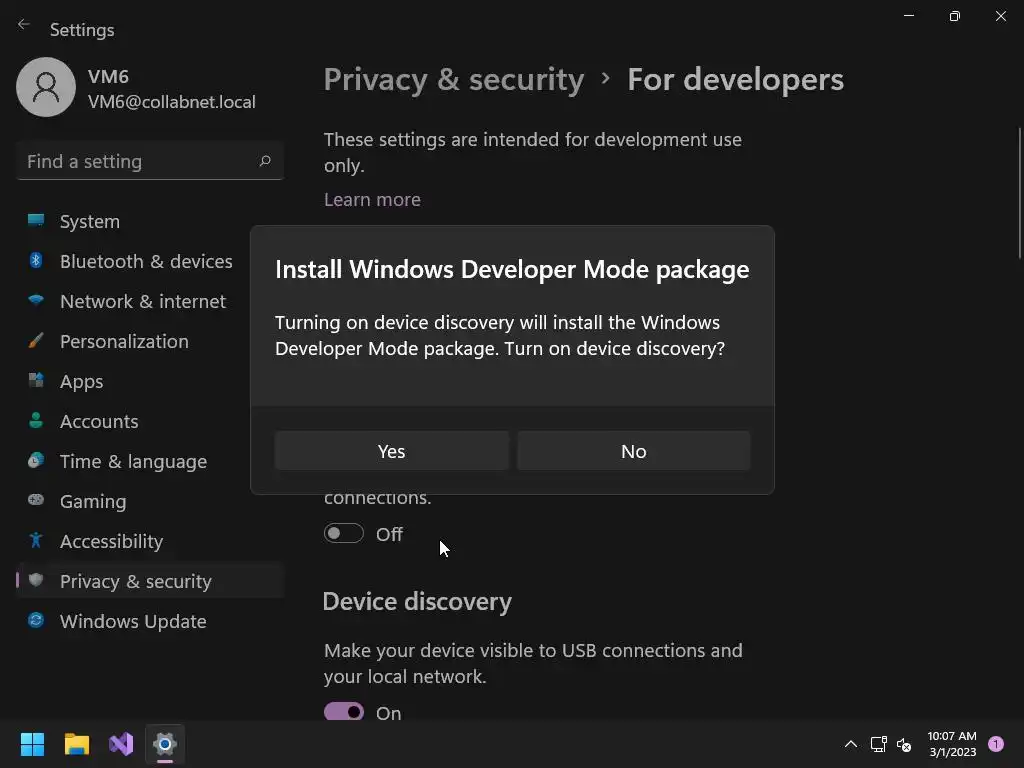
Task: Switch on the toggle labeled Off
Action: click(x=343, y=534)
